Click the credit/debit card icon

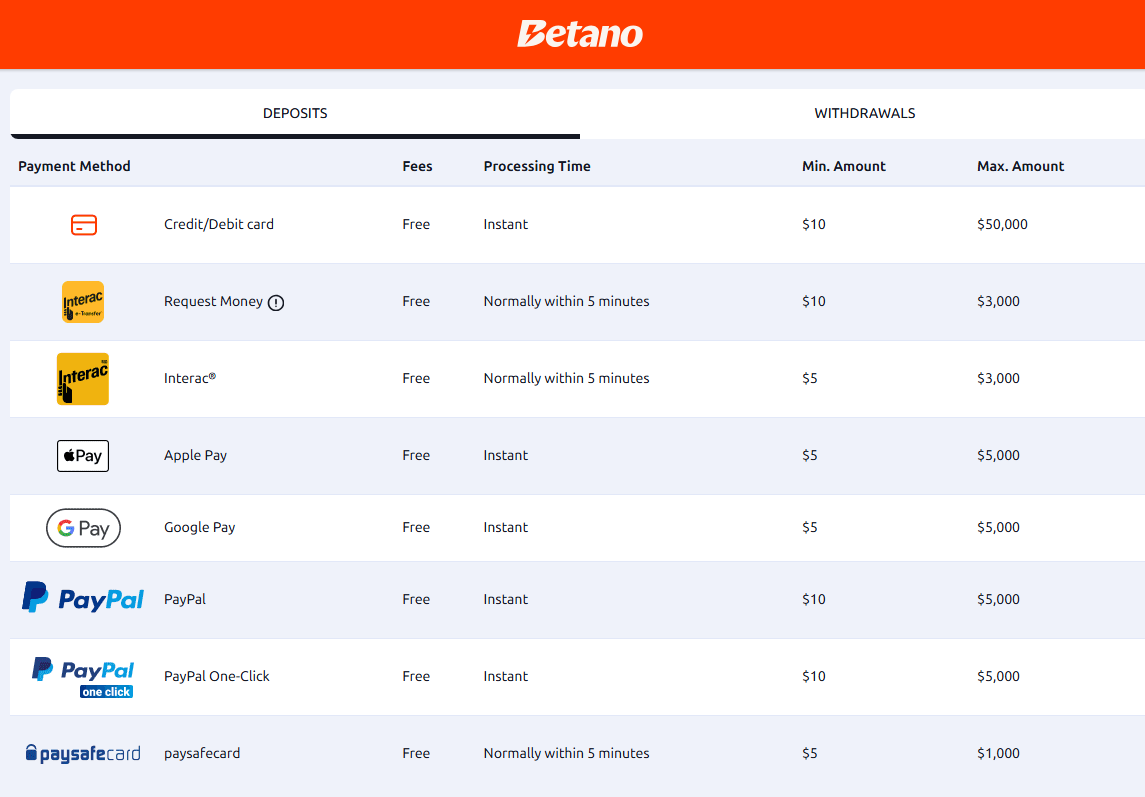(x=83, y=224)
